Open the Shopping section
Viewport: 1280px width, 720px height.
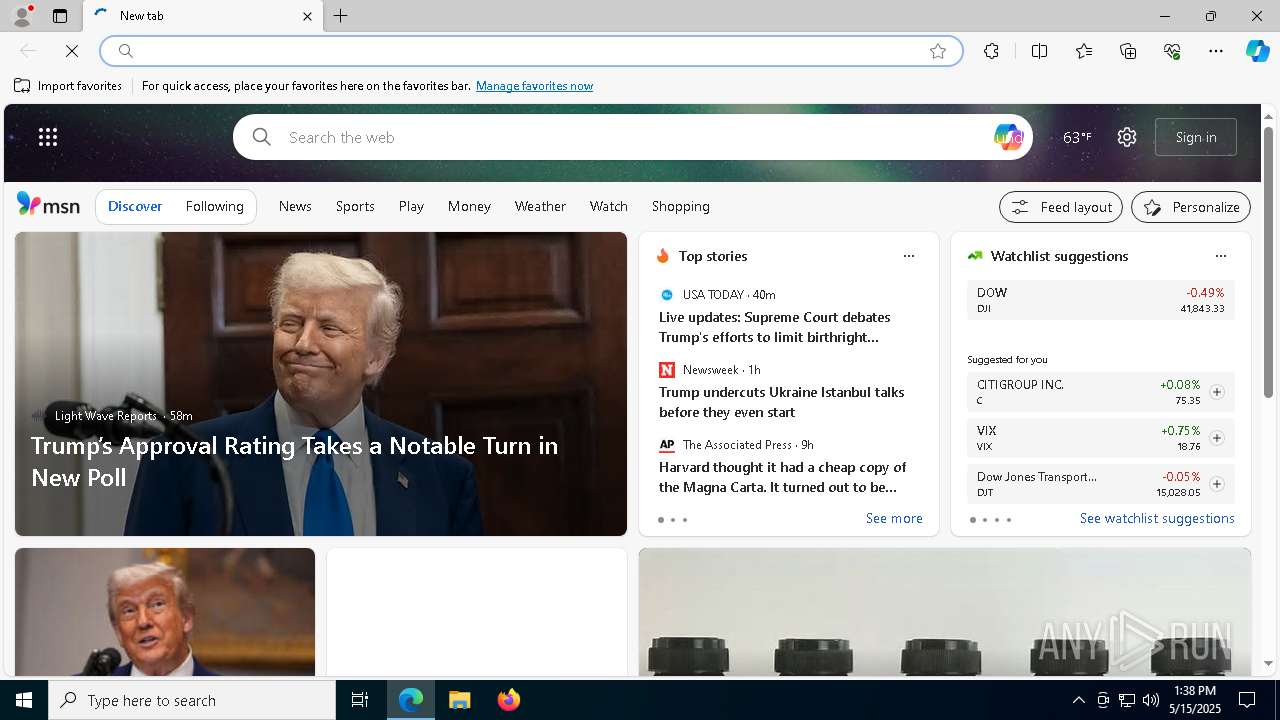tap(681, 206)
